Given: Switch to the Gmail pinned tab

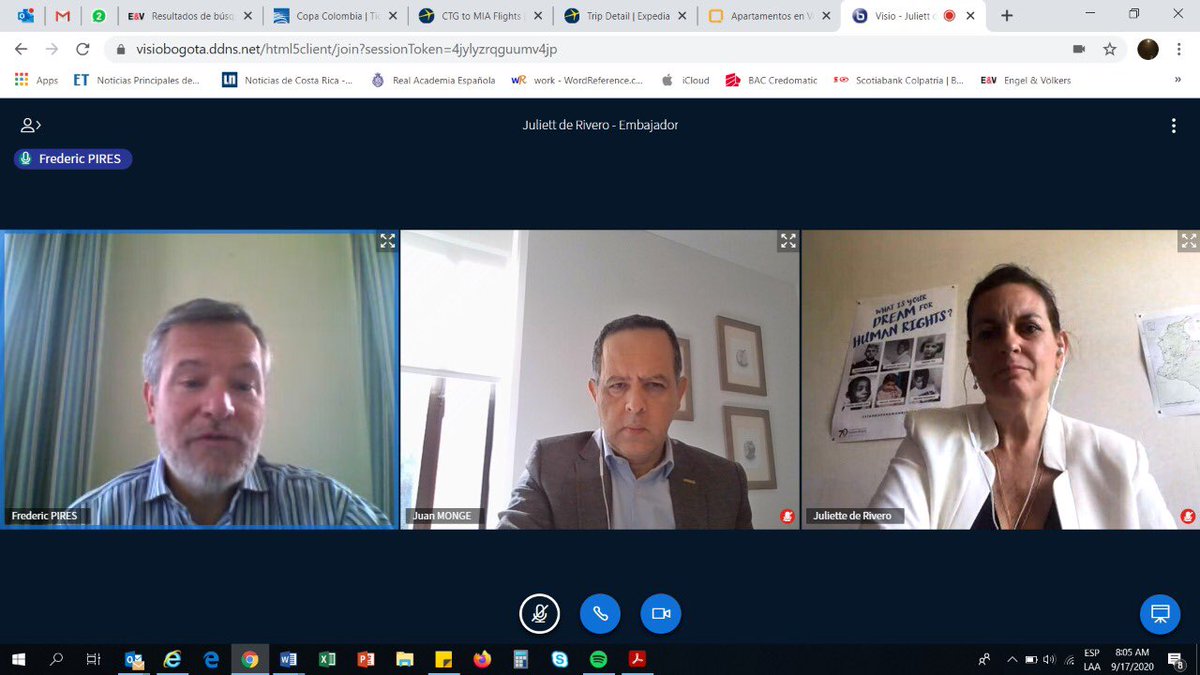Looking at the screenshot, I should 62,16.
